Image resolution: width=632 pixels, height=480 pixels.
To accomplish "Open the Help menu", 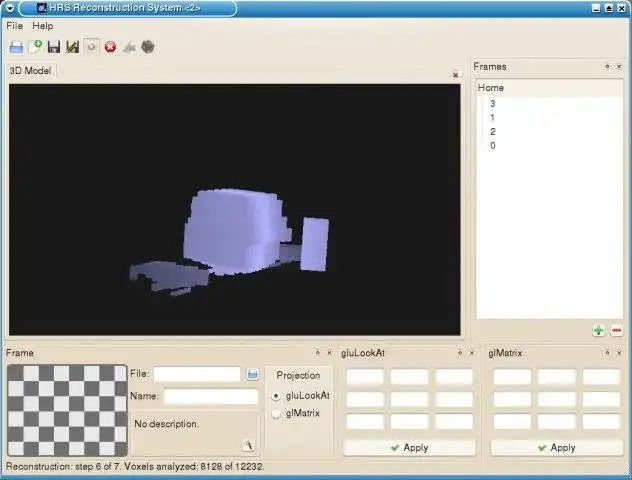I will [43, 26].
